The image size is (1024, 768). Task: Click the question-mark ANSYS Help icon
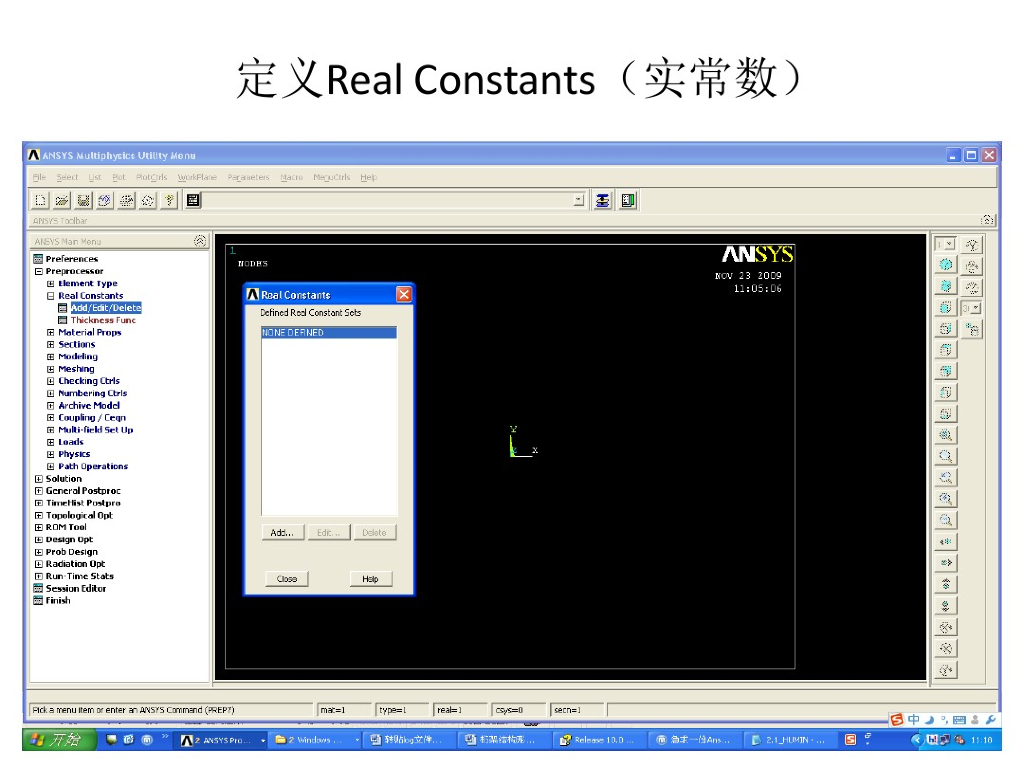(169, 200)
